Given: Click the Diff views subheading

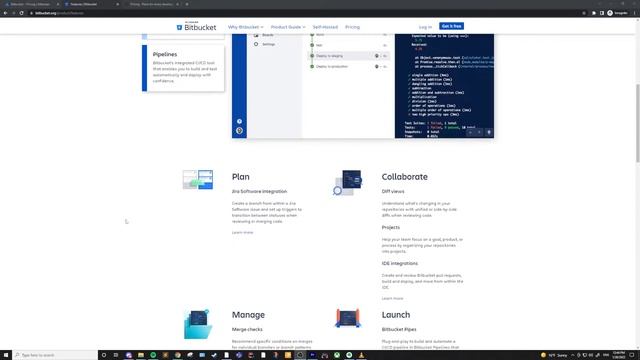Looking at the screenshot, I should (x=393, y=191).
